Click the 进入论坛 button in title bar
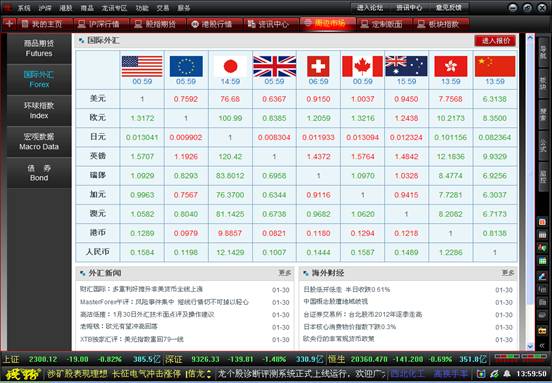This screenshot has width=552, height=383. pyautogui.click(x=370, y=7)
